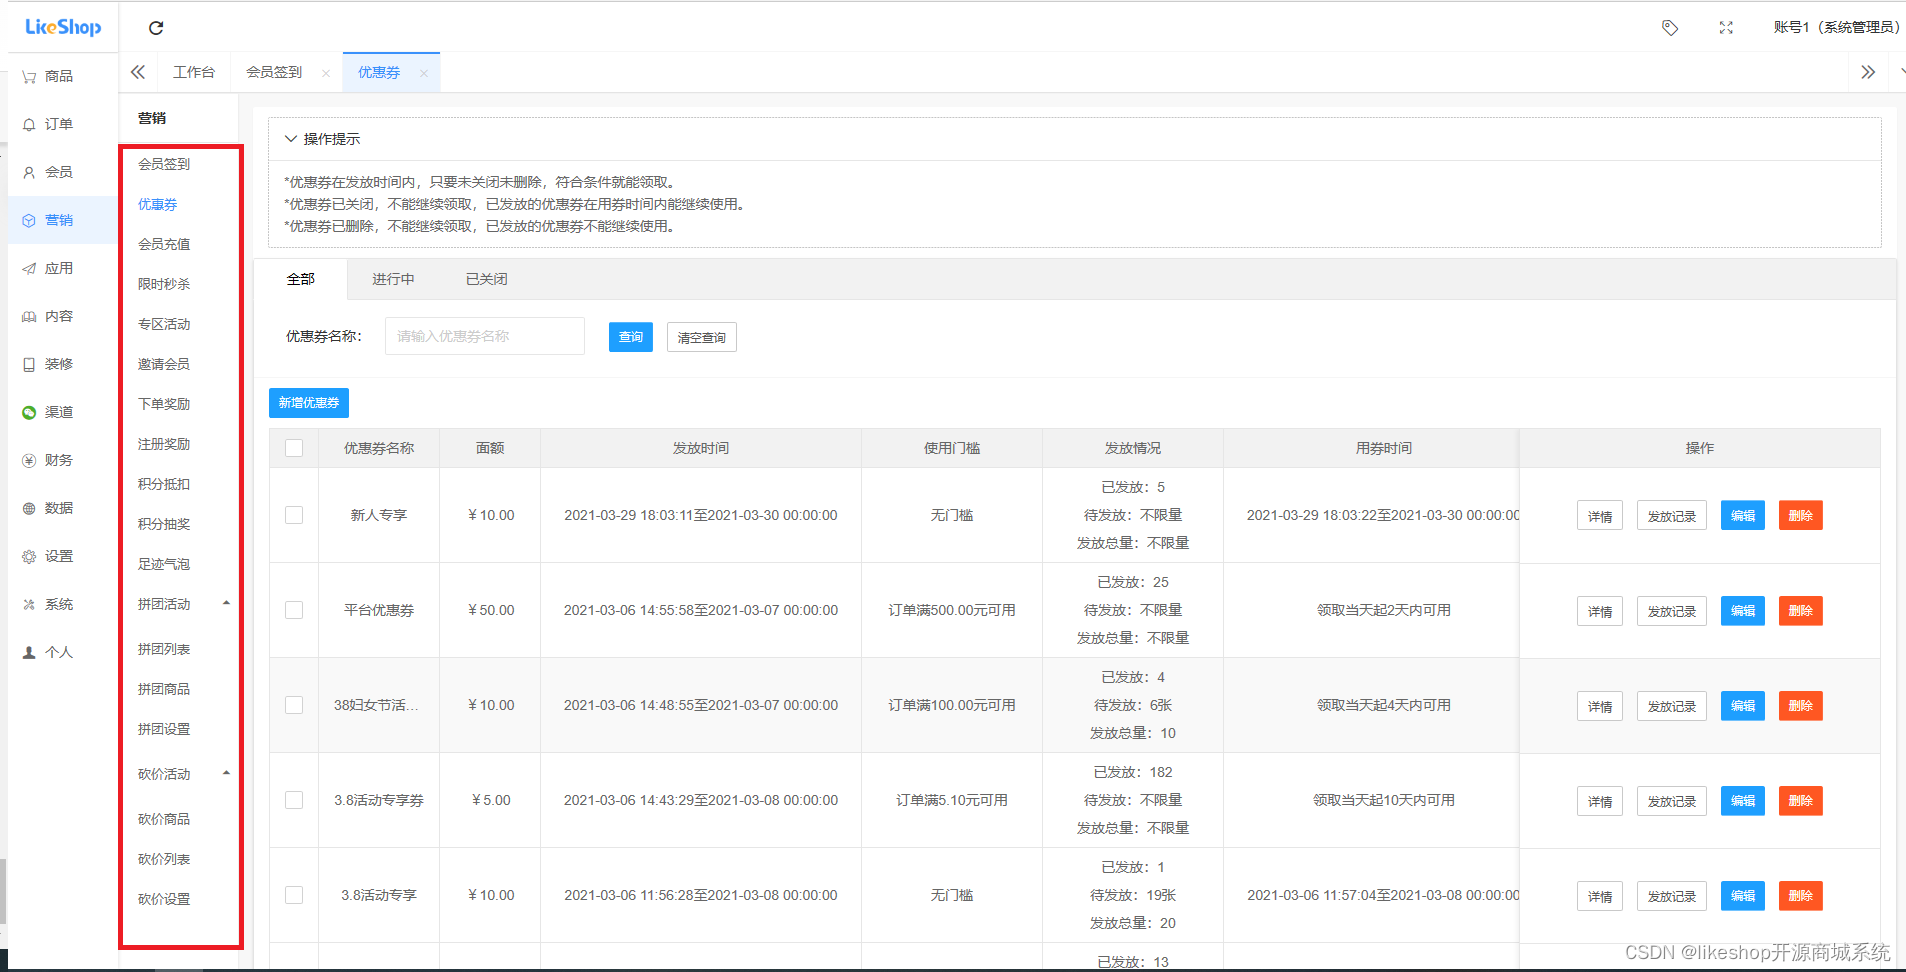Open 限时秒杀 in marketing submenu

164,284
